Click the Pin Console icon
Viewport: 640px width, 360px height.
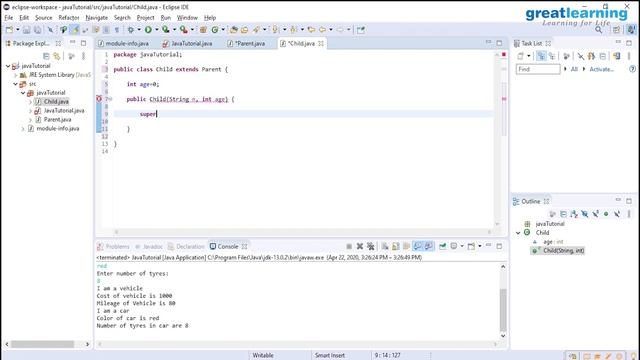443,247
